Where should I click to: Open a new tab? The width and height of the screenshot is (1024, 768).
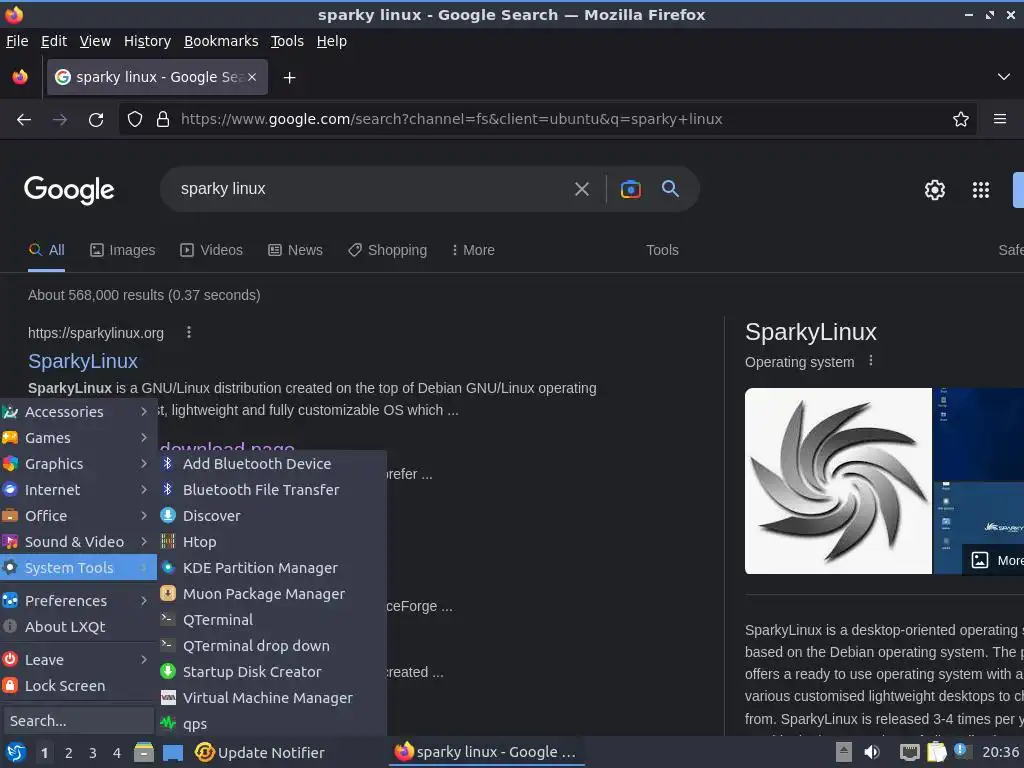[289, 78]
